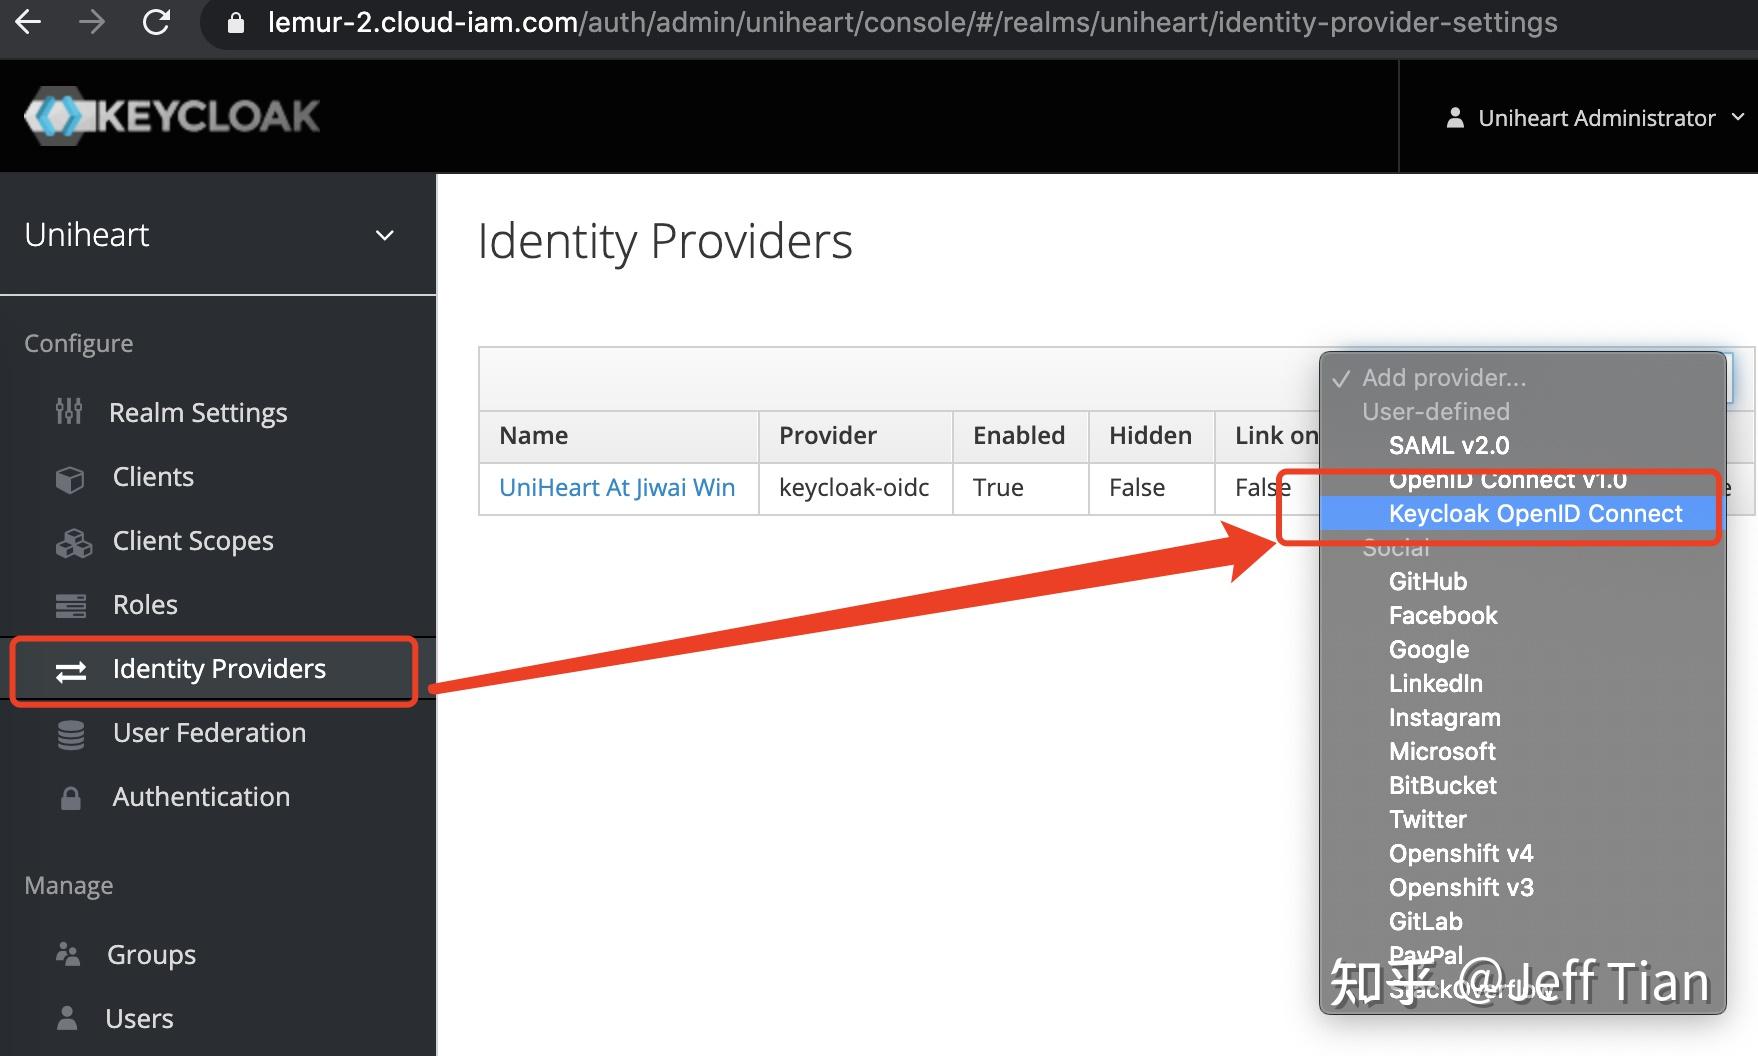Click the Keycloak logo
The height and width of the screenshot is (1056, 1758).
172,116
